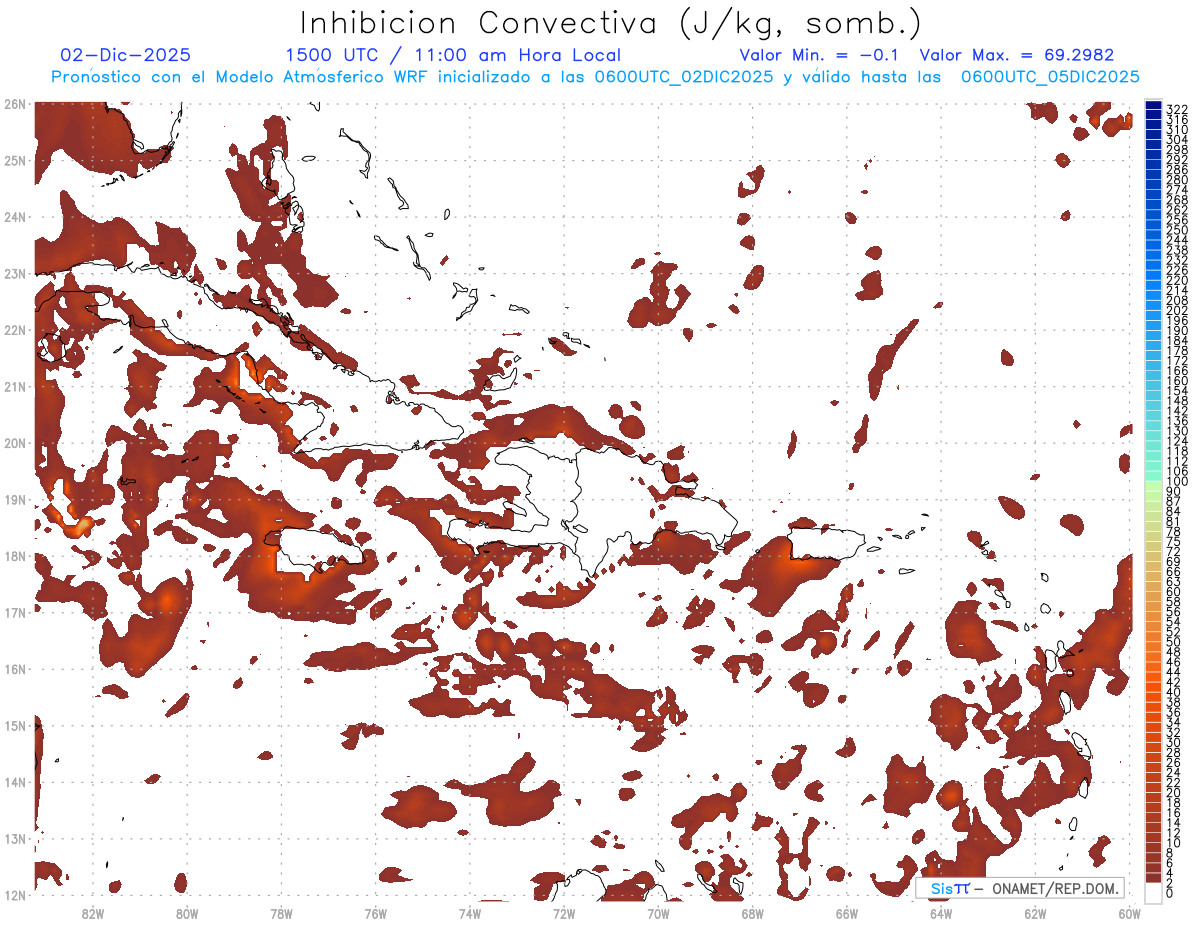Click the '74W' longitude label
The width and height of the screenshot is (1200, 927).
(470, 912)
